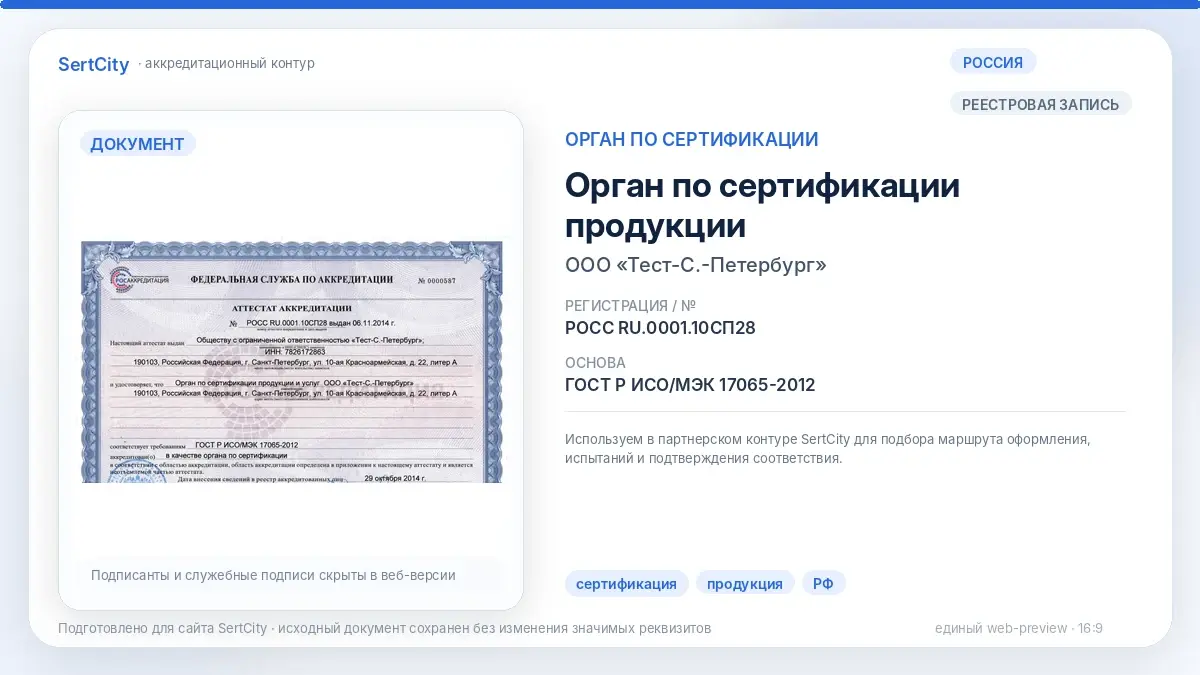Click АТТЕСТАТ АККРЕДИТАЦИИ title in certificate

pos(291,308)
